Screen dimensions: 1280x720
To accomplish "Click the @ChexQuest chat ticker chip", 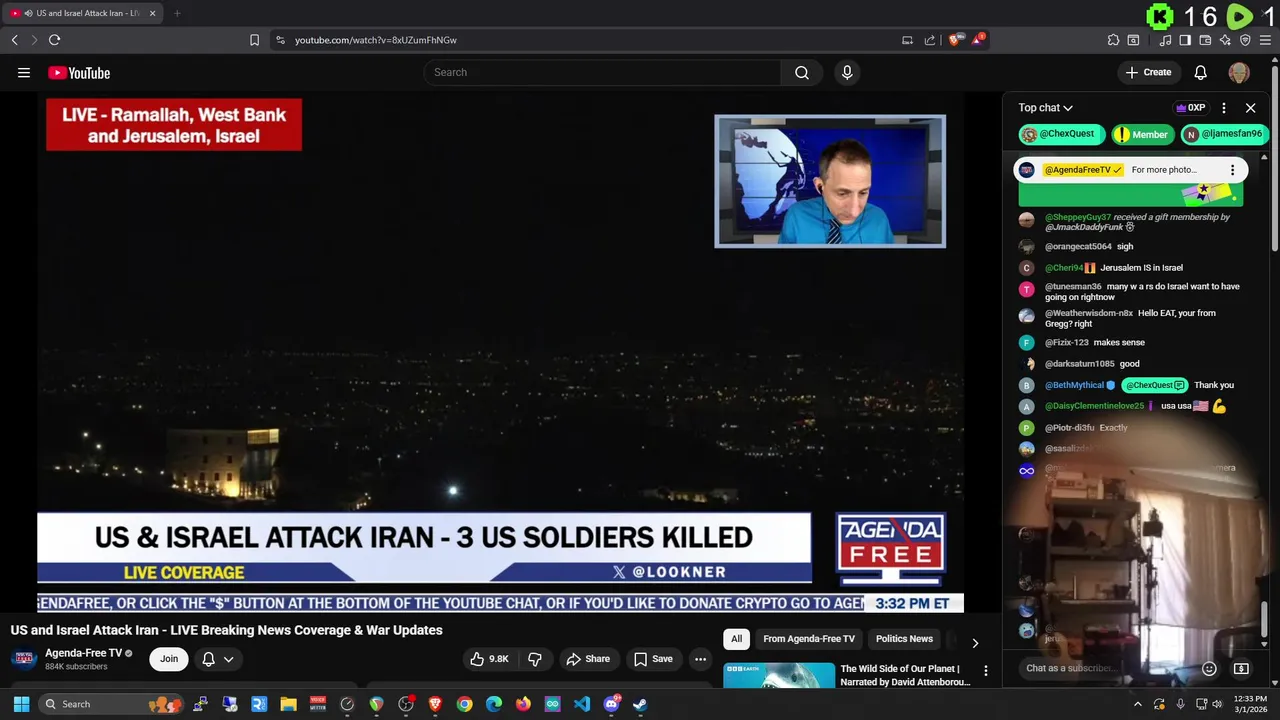I will click(x=1061, y=134).
